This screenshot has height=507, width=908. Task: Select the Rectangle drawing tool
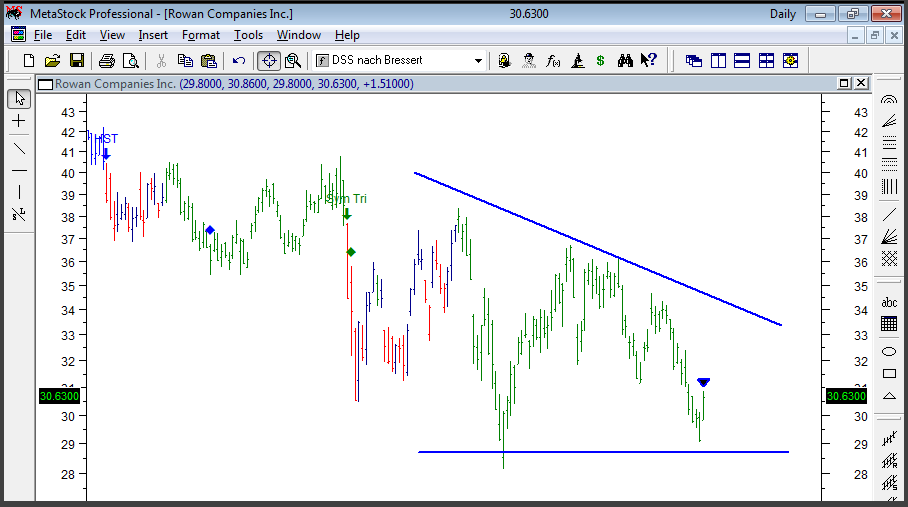click(x=889, y=373)
